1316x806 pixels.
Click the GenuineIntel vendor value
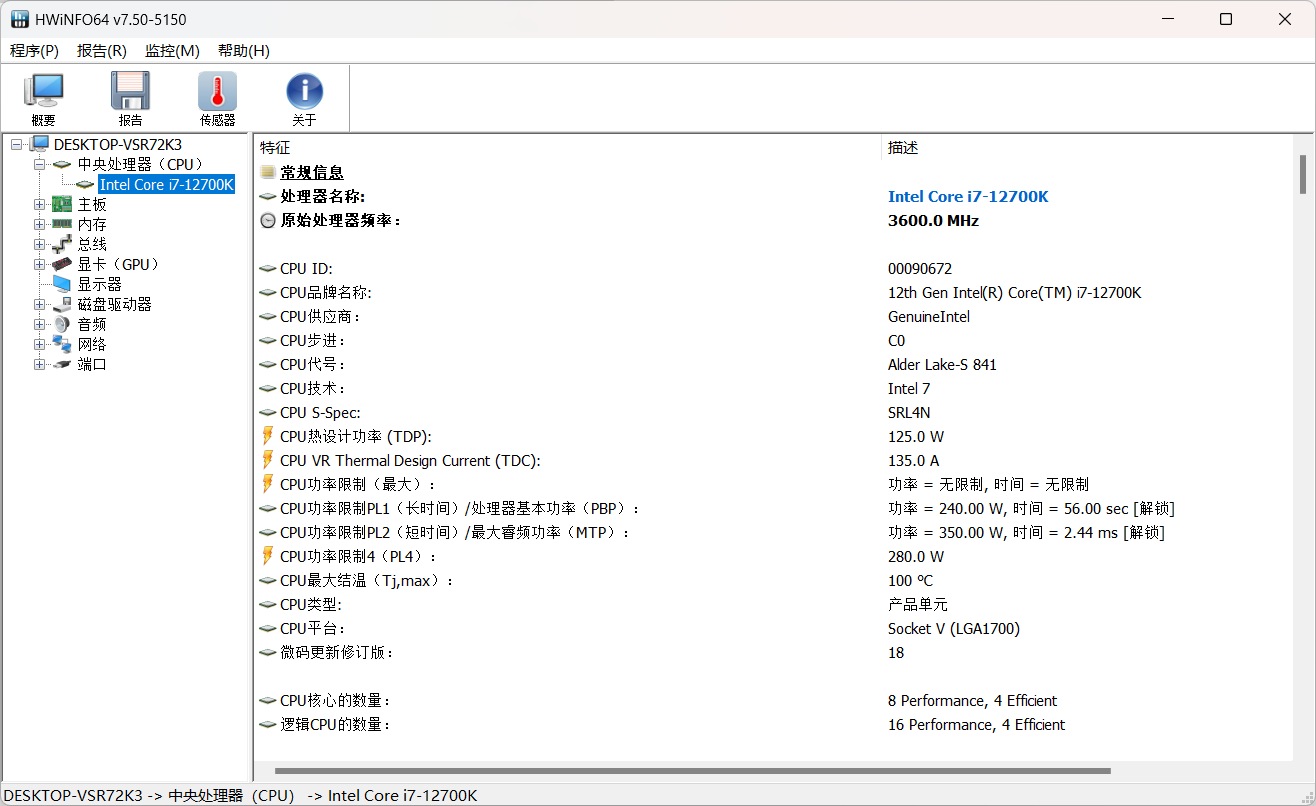(929, 317)
